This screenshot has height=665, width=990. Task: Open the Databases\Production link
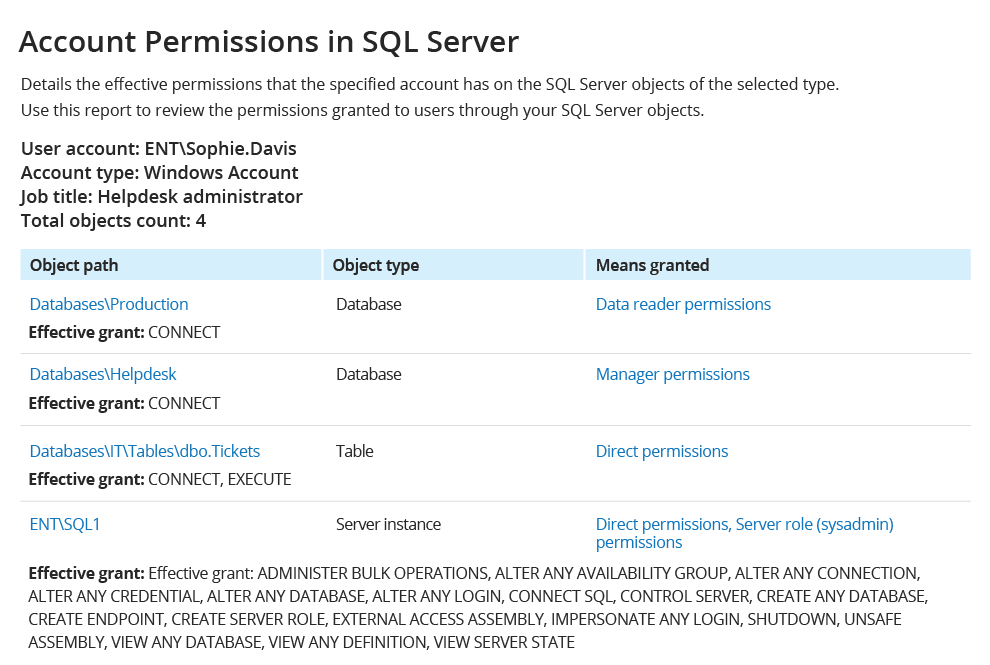108,304
